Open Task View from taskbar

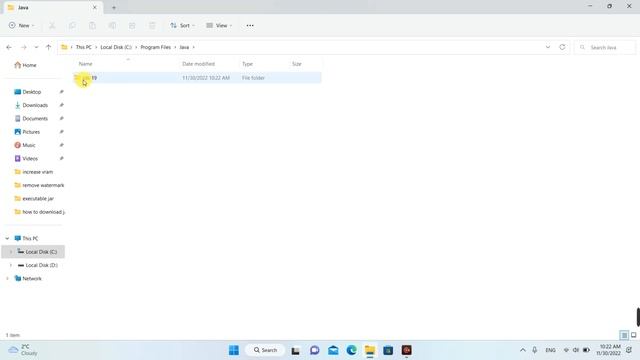coord(296,350)
